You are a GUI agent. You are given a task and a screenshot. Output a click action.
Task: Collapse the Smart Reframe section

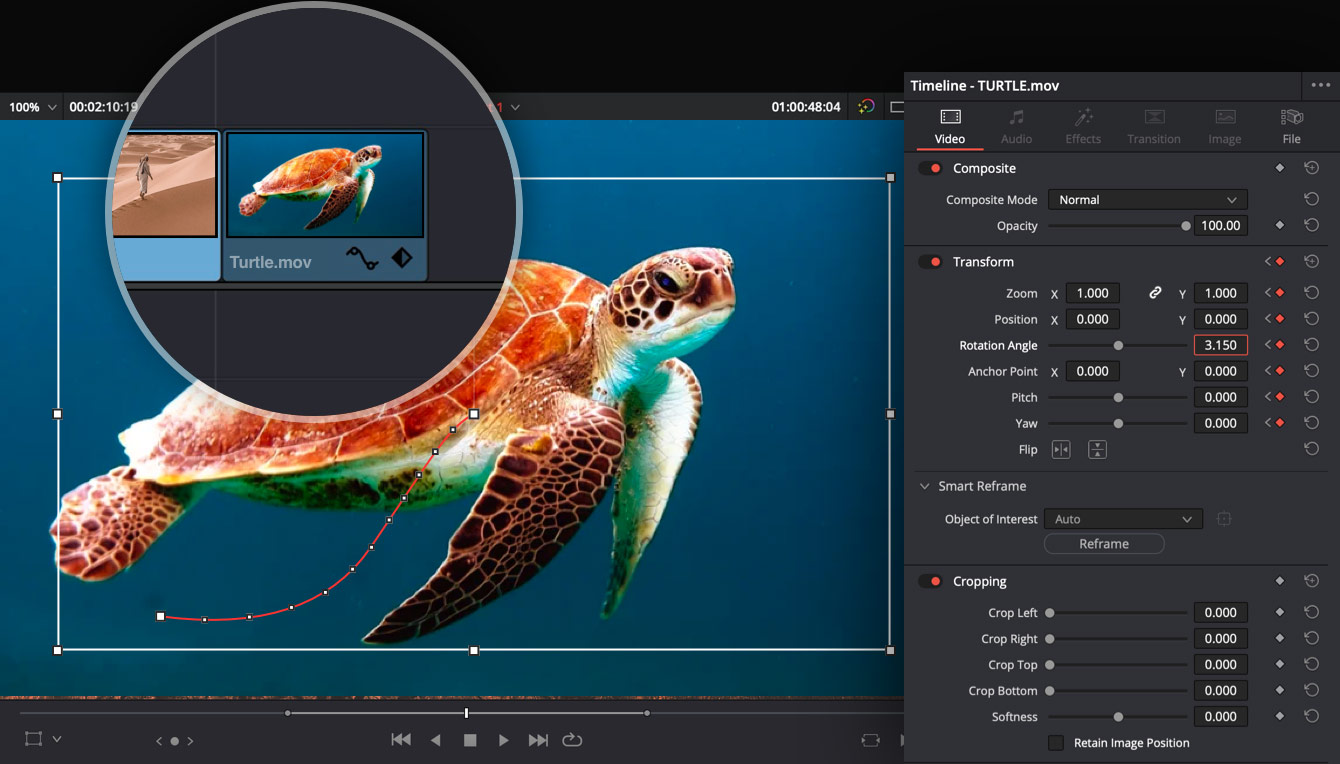pos(924,486)
